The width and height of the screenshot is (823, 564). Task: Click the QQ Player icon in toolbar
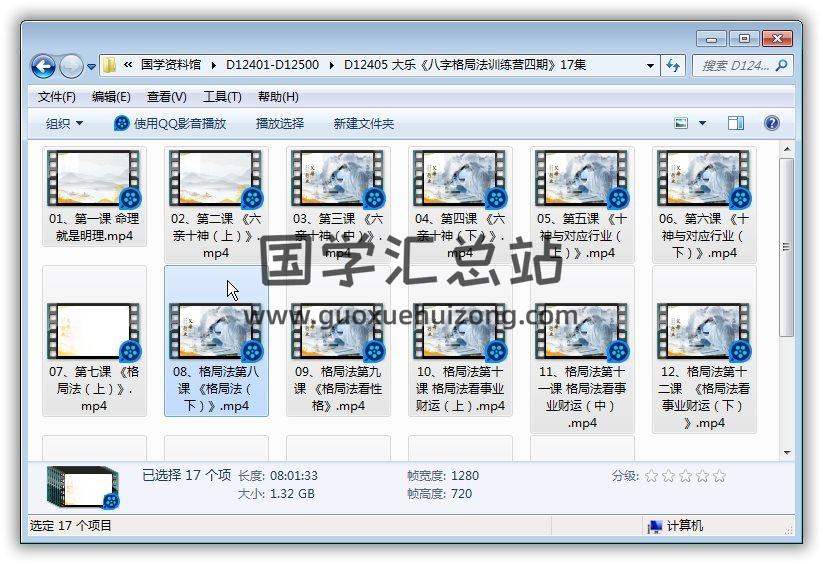pyautogui.click(x=122, y=124)
